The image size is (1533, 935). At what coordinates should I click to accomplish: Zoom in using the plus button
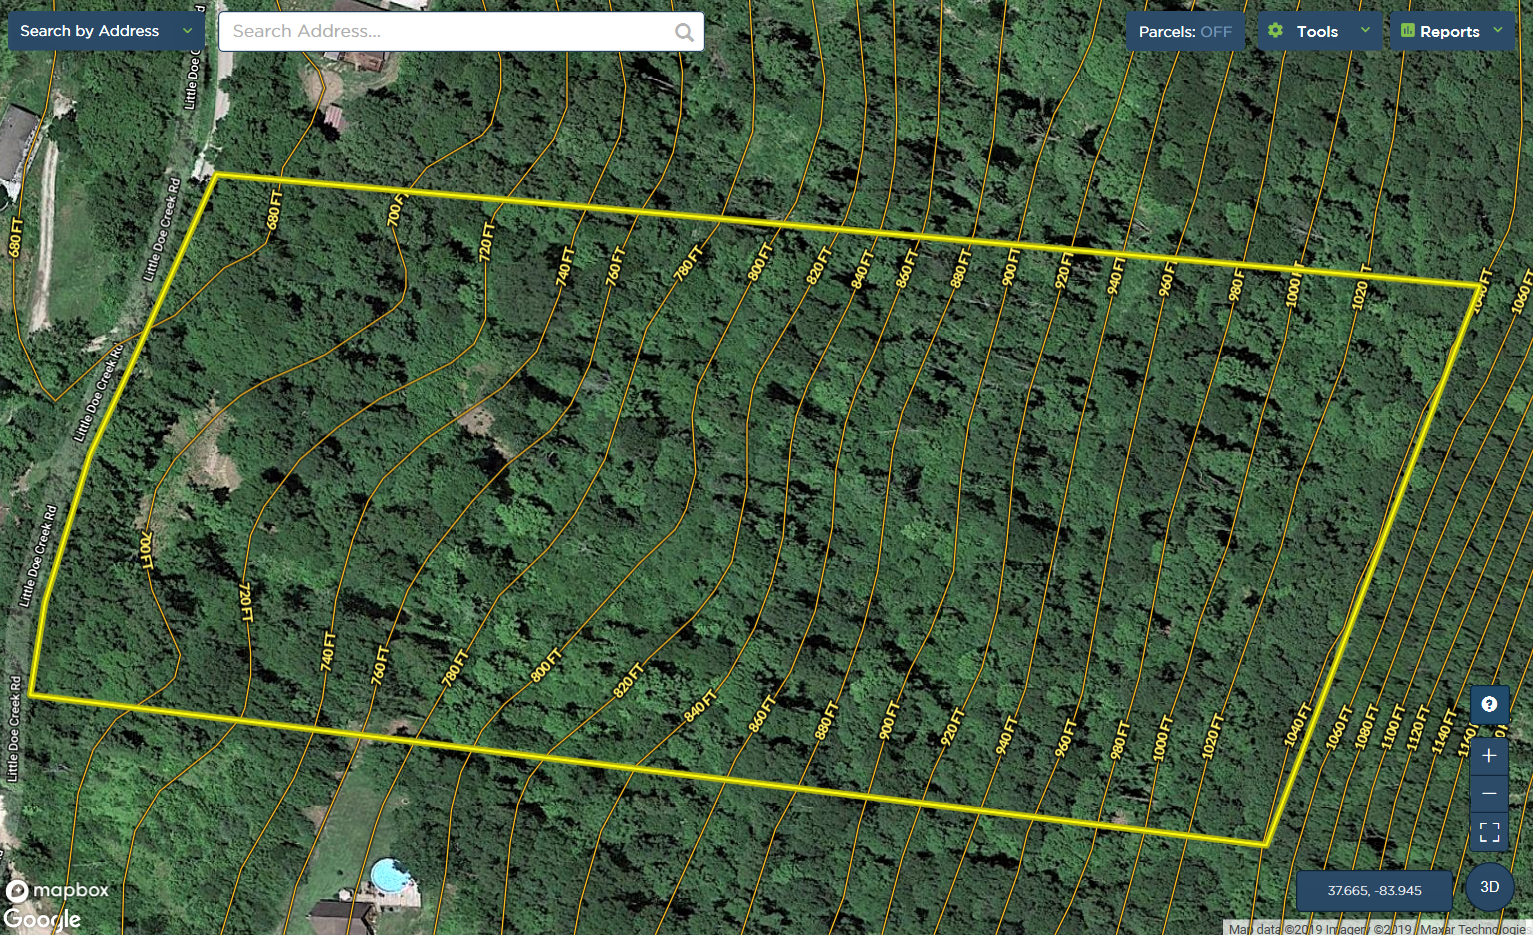[x=1489, y=756]
